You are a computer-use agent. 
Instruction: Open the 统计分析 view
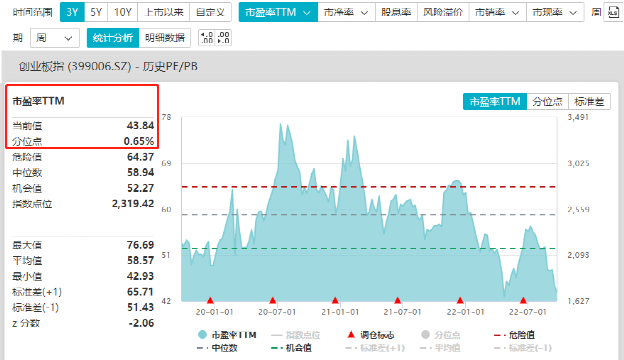coord(113,38)
